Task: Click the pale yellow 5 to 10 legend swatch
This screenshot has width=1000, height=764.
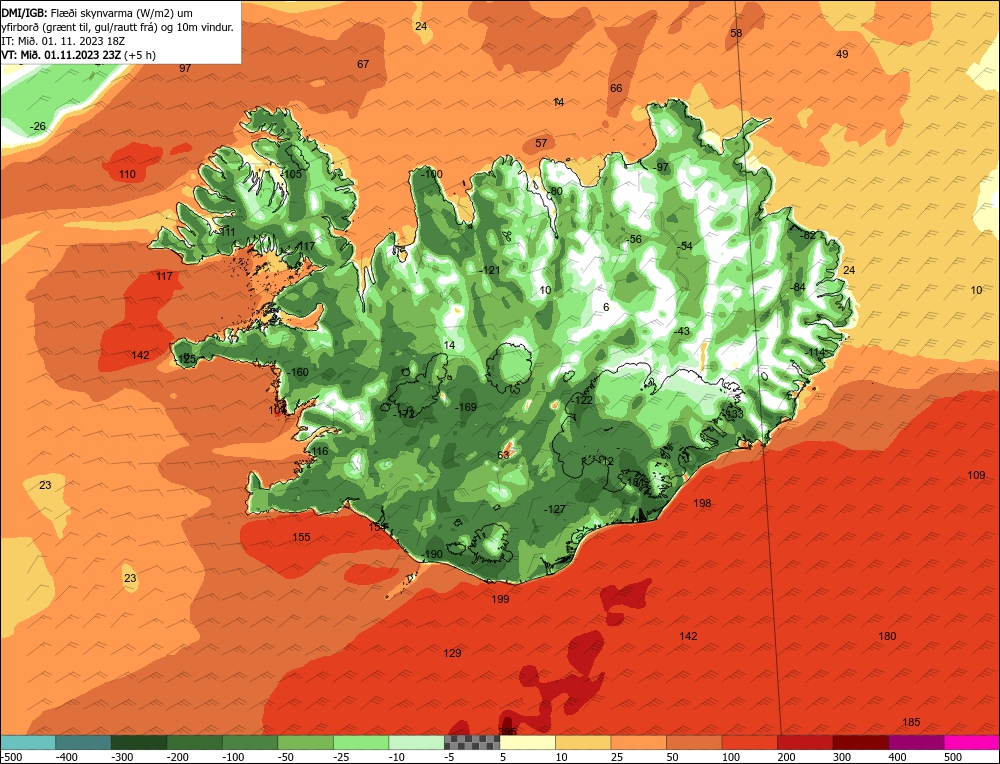Action: (527, 742)
